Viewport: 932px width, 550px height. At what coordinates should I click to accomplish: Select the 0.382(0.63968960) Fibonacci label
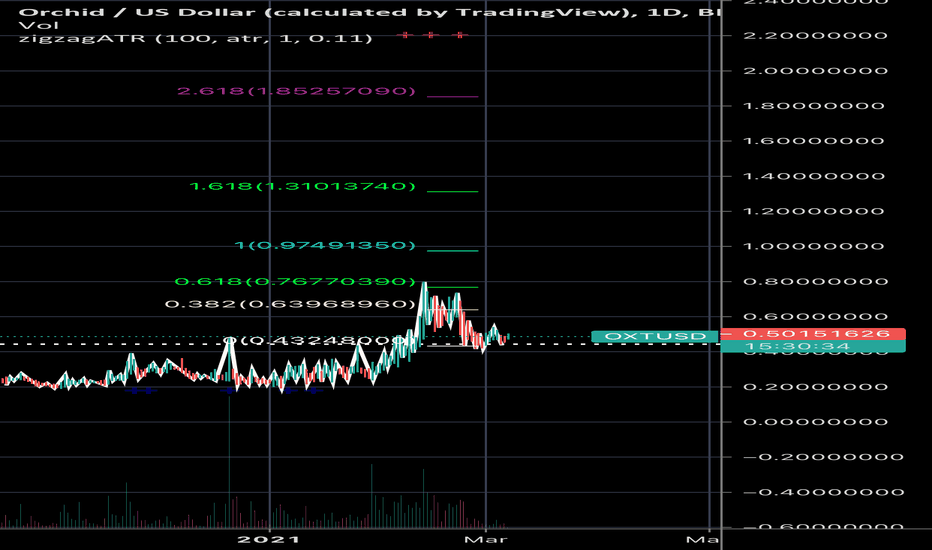point(290,304)
